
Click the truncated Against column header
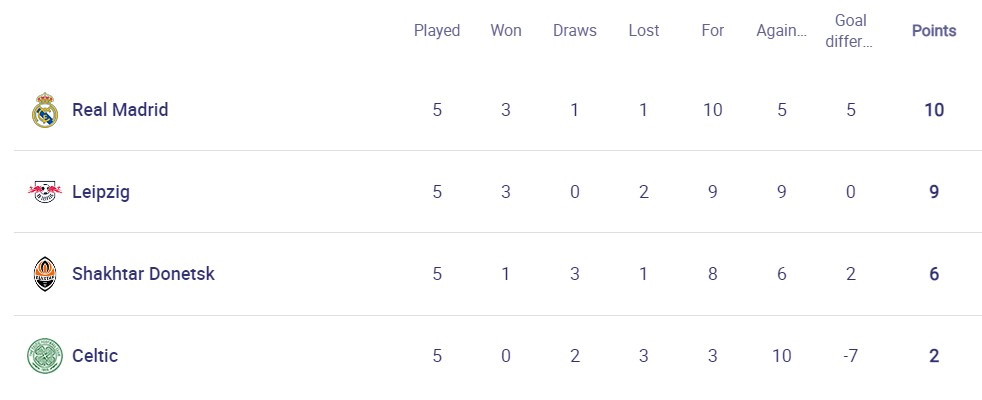pyautogui.click(x=782, y=31)
